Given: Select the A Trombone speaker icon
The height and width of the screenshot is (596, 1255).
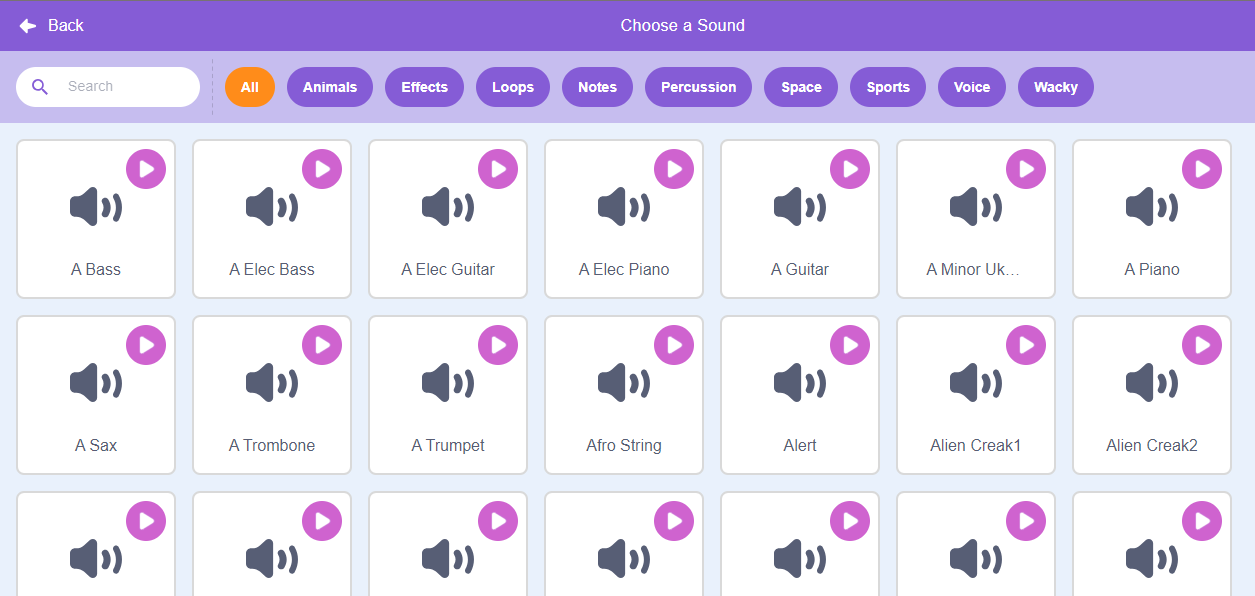Looking at the screenshot, I should pyautogui.click(x=271, y=384).
